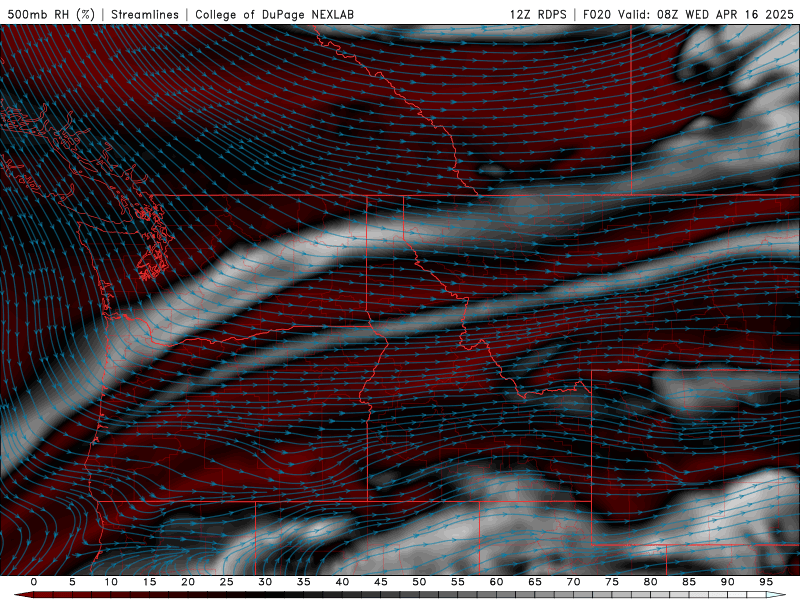Image resolution: width=800 pixels, height=600 pixels.
Task: Select the 25 value on the color scale
Action: 227,582
